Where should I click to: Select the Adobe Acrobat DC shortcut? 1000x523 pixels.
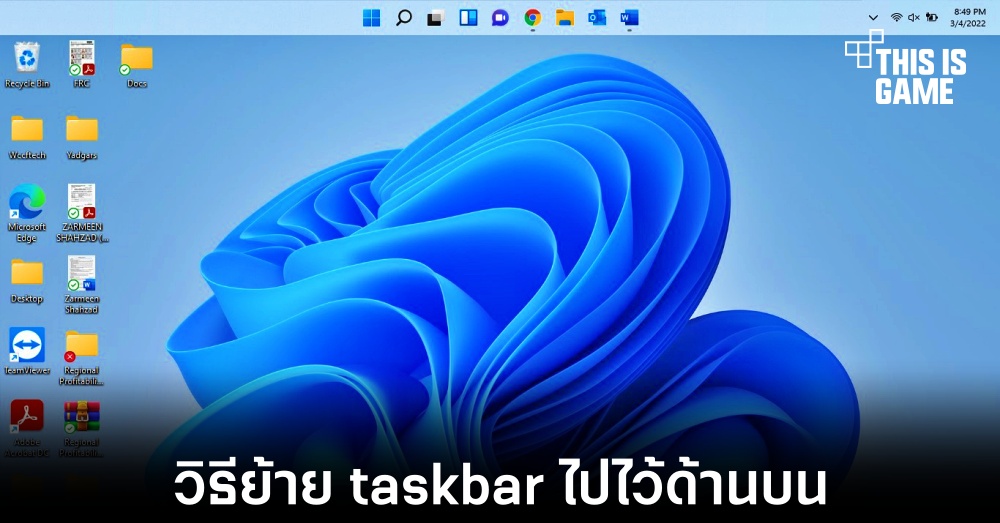point(27,429)
